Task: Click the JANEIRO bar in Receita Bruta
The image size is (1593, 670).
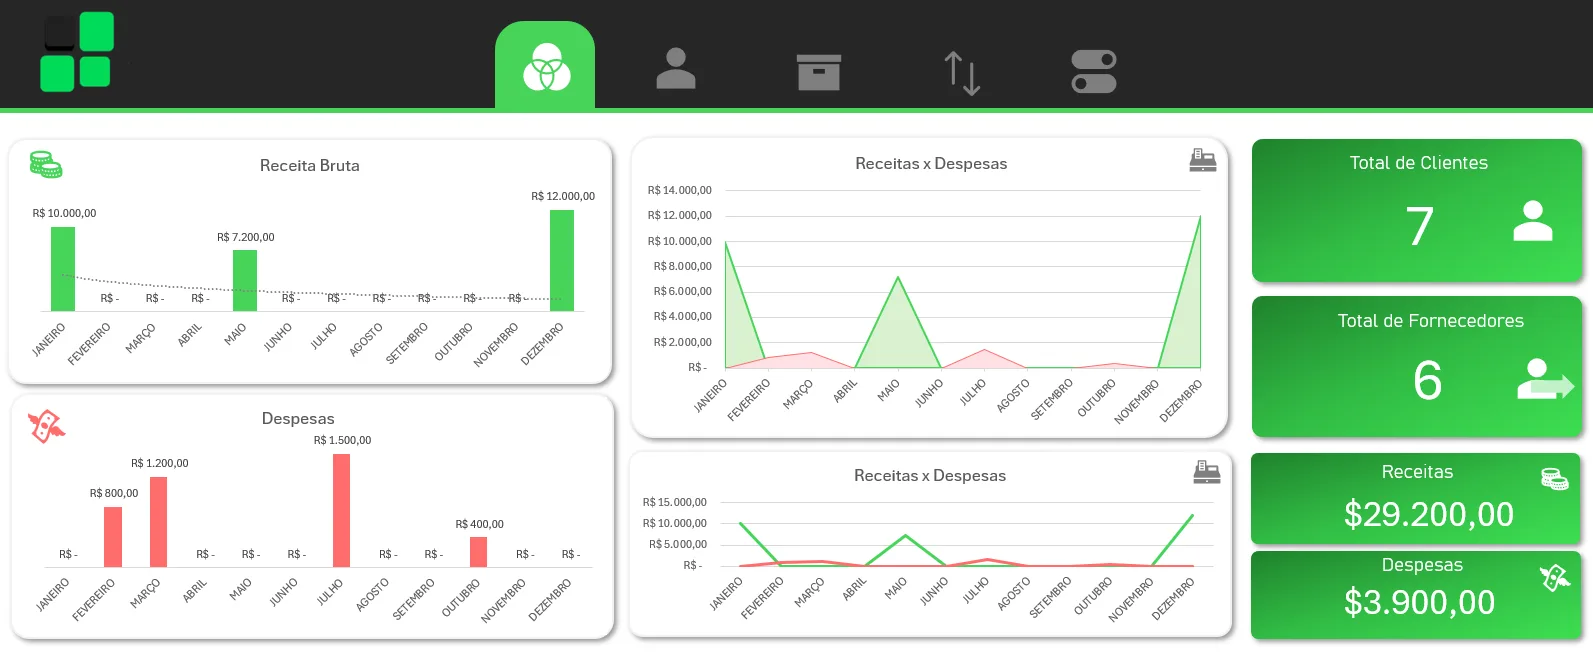Action: point(63,268)
